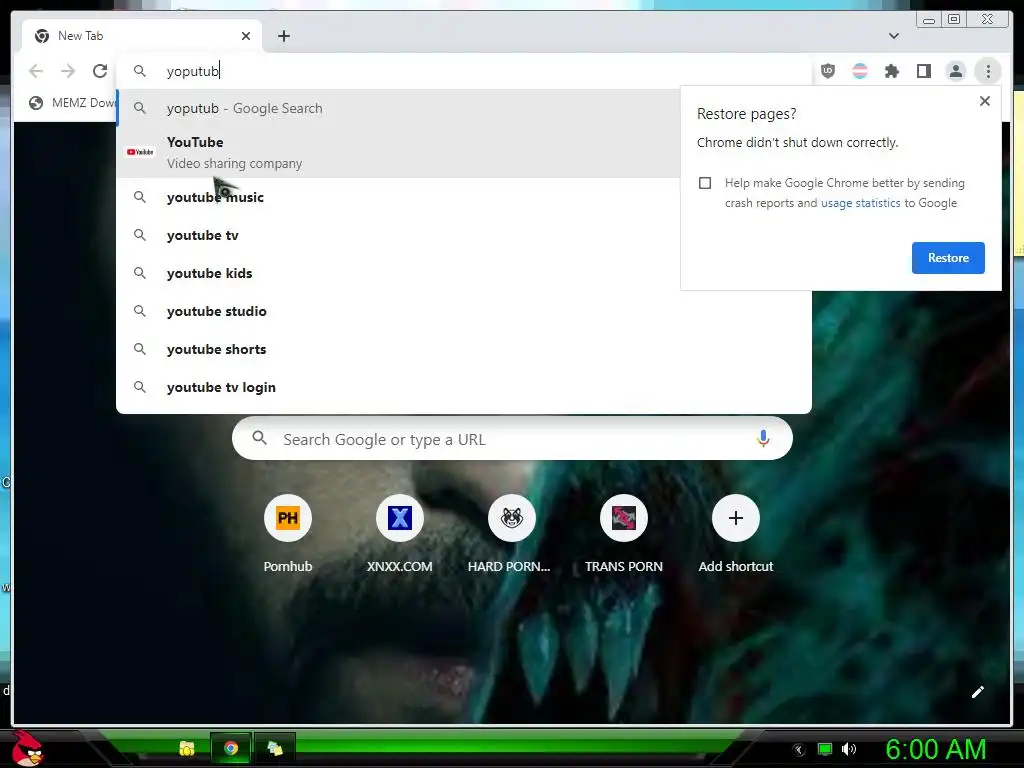Expand hidden system tray icons

[x=799, y=750]
